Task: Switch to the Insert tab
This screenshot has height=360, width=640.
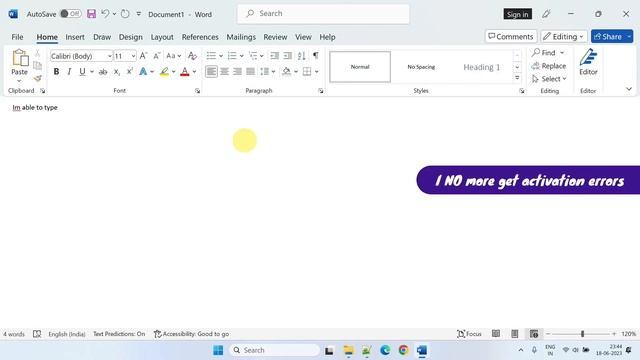Action: click(x=75, y=37)
